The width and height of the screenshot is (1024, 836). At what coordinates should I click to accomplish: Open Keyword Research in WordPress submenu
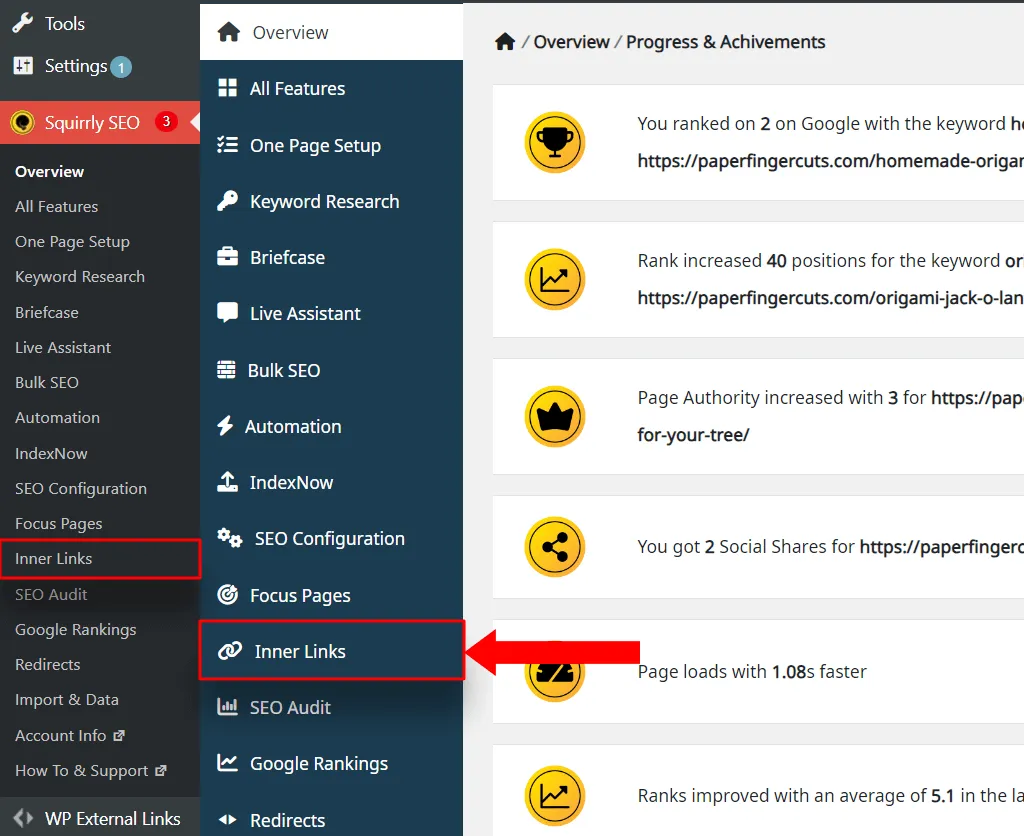click(80, 277)
